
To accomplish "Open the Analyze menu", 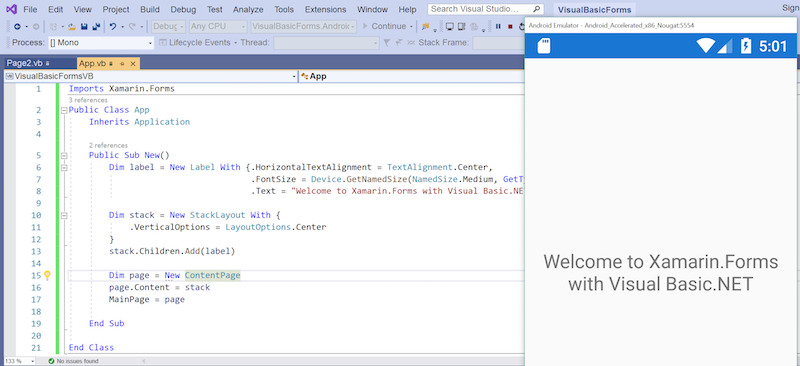I will point(248,9).
